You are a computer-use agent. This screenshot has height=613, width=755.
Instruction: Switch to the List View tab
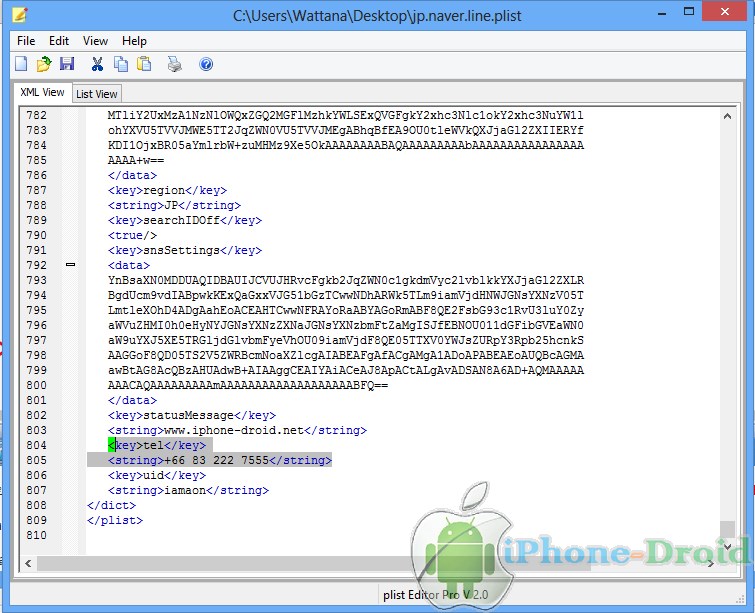[97, 94]
